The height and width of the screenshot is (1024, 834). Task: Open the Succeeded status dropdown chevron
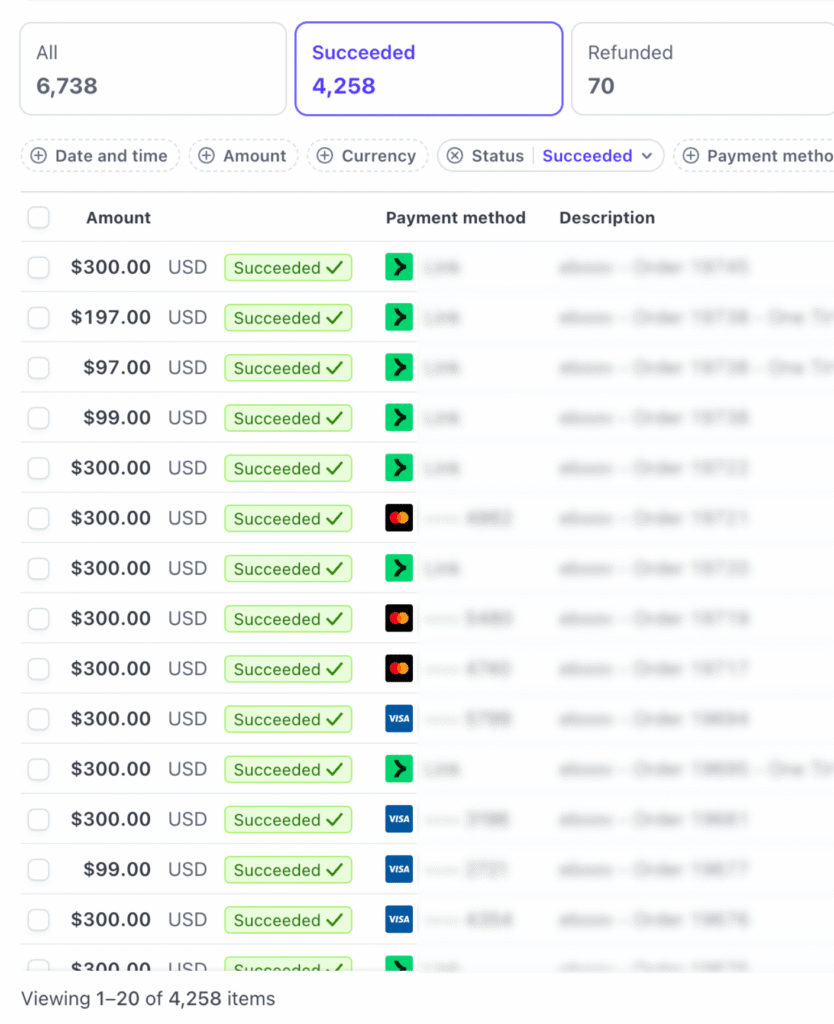[x=647, y=156]
